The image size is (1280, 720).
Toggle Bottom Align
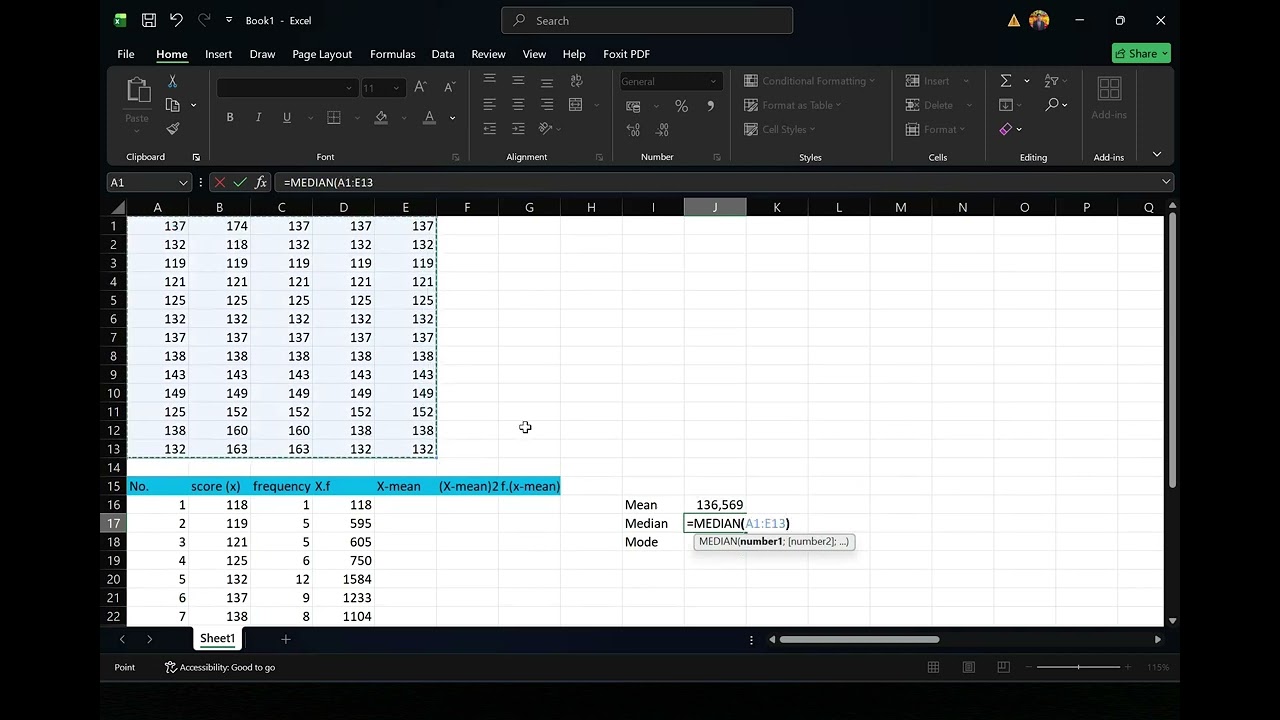coord(547,81)
